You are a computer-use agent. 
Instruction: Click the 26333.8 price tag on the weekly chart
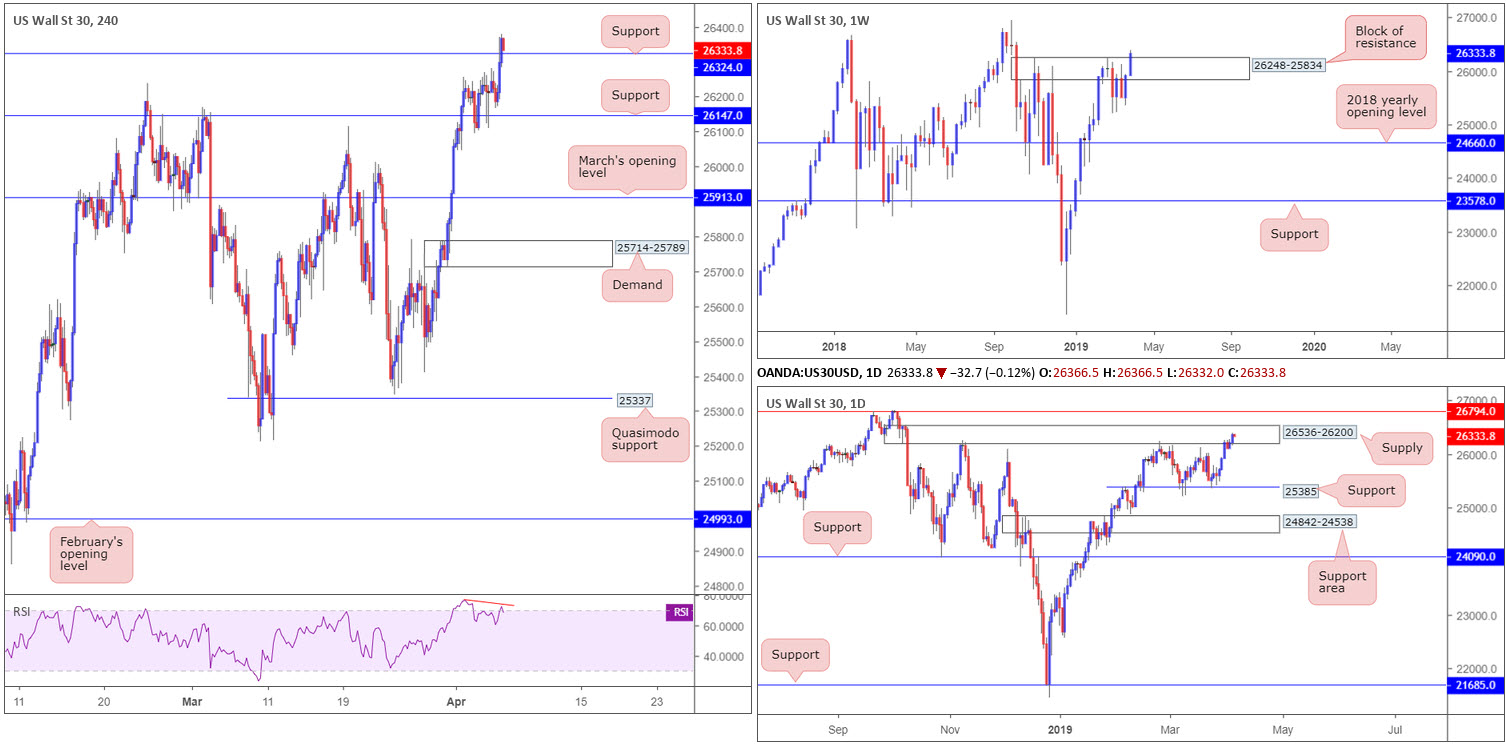click(1477, 55)
